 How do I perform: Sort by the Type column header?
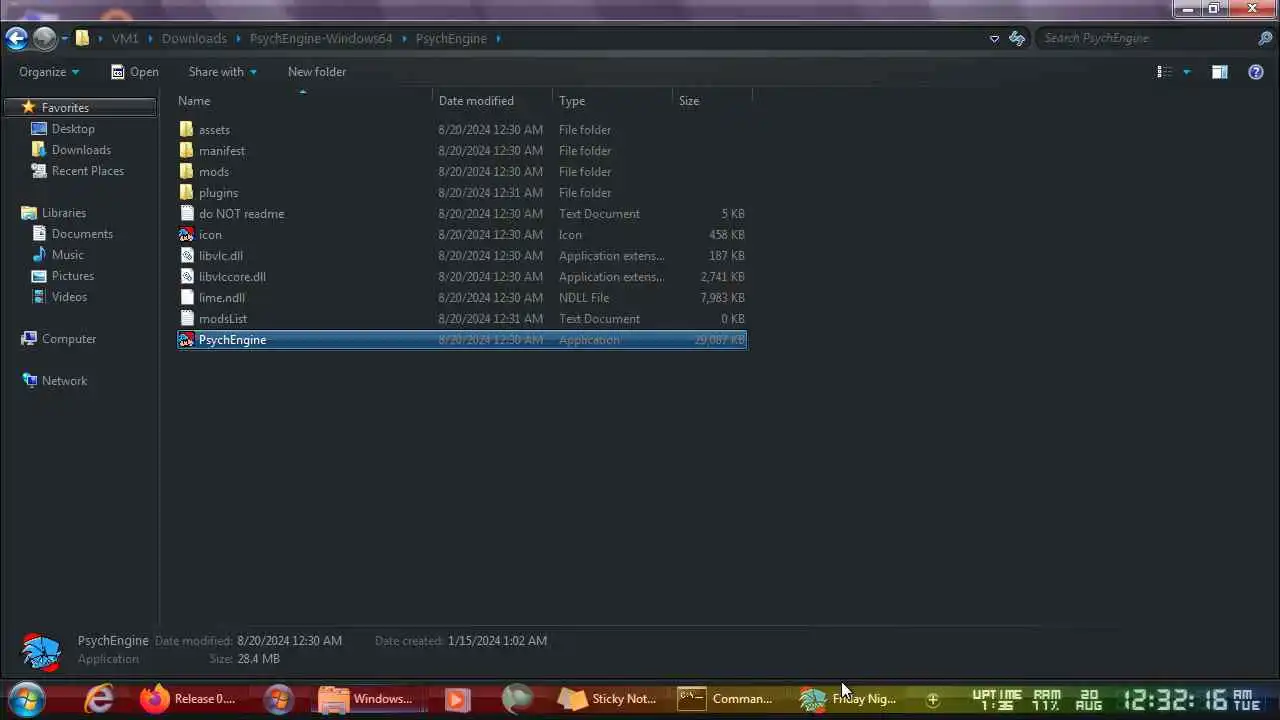coord(613,101)
